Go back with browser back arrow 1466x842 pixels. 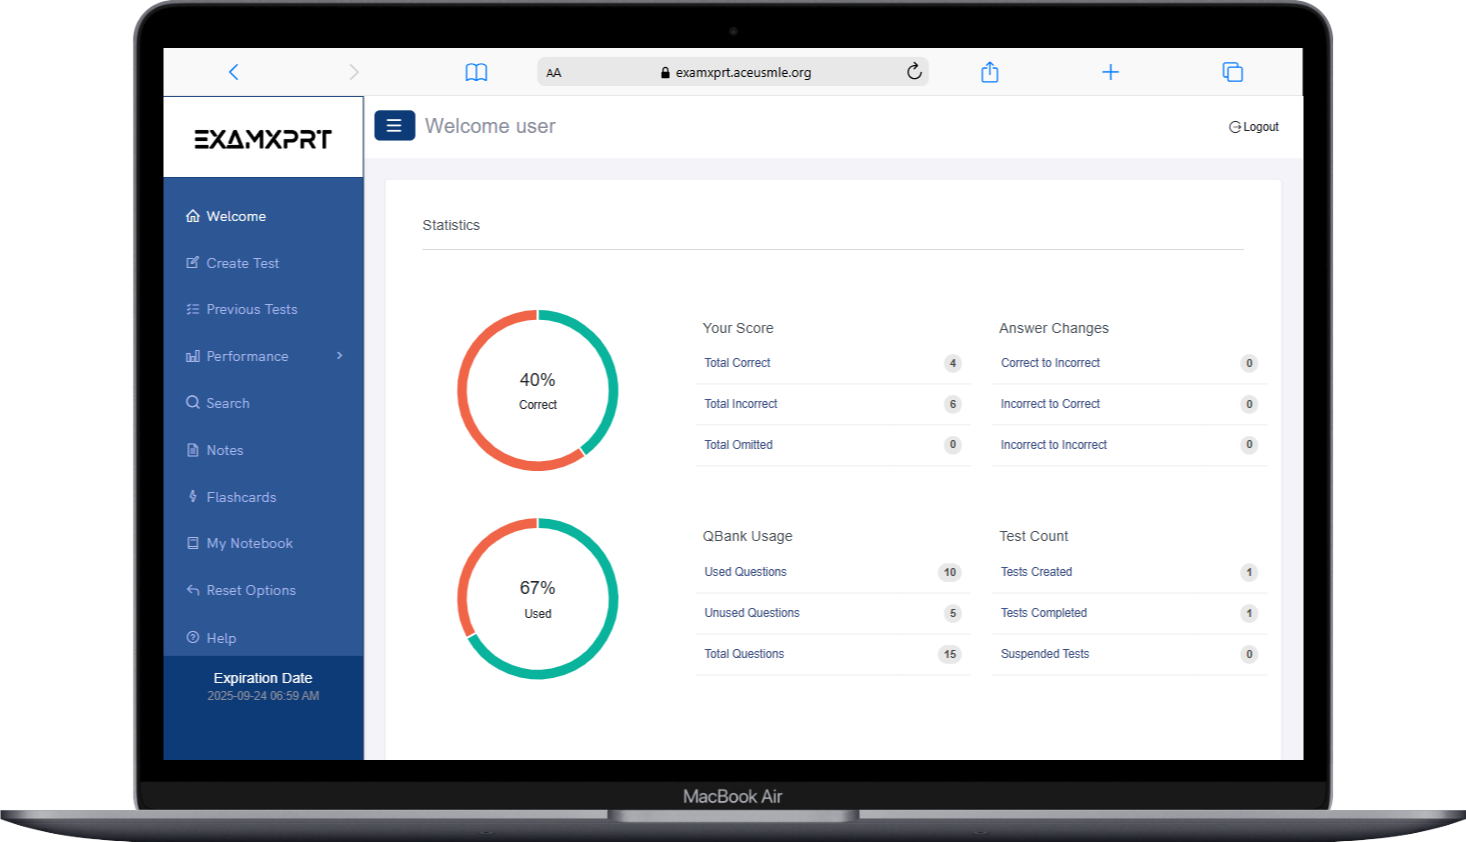[x=234, y=72]
